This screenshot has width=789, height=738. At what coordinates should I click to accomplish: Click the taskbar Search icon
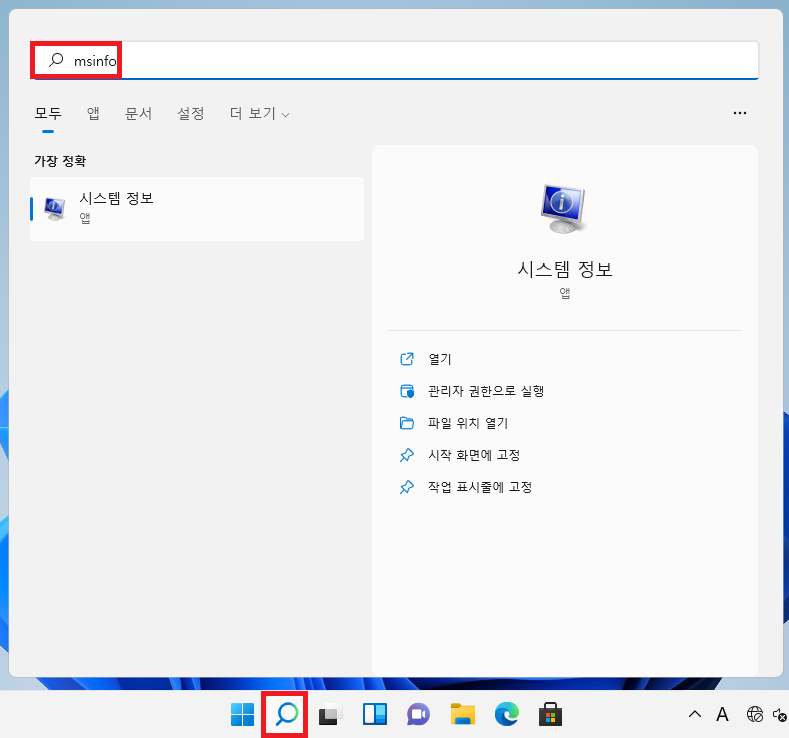click(x=286, y=714)
